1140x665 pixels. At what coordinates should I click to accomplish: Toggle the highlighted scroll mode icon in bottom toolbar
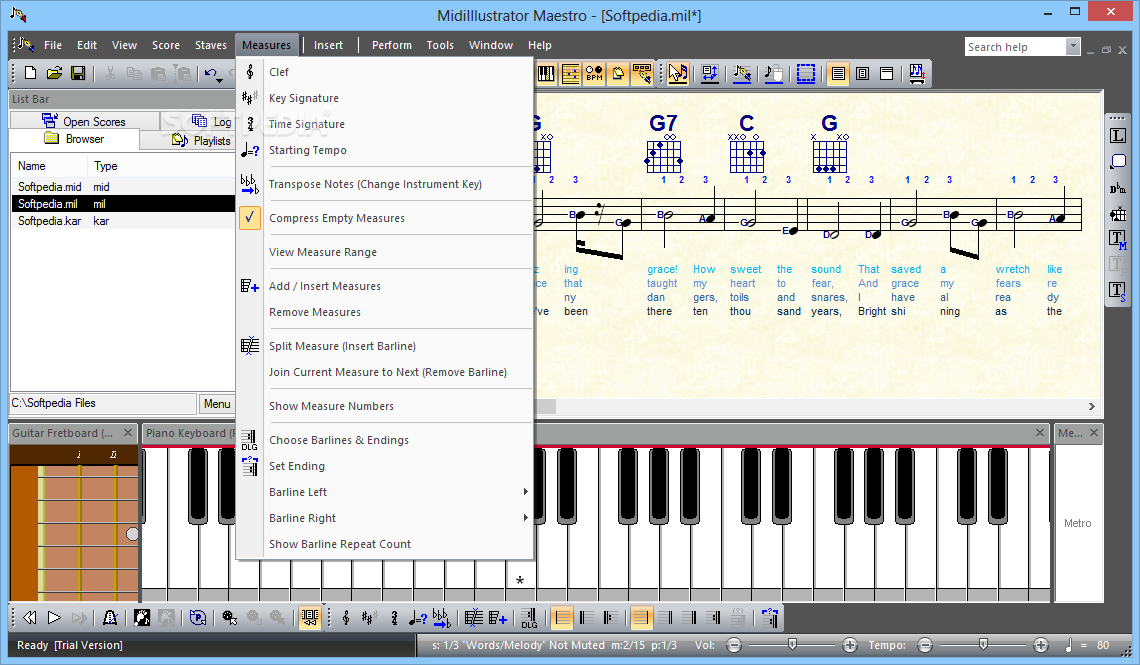point(310,618)
